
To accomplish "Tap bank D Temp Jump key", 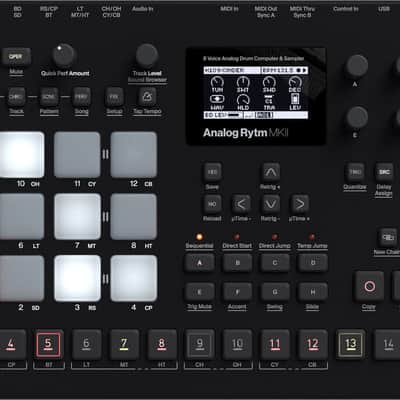I will [x=313, y=263].
